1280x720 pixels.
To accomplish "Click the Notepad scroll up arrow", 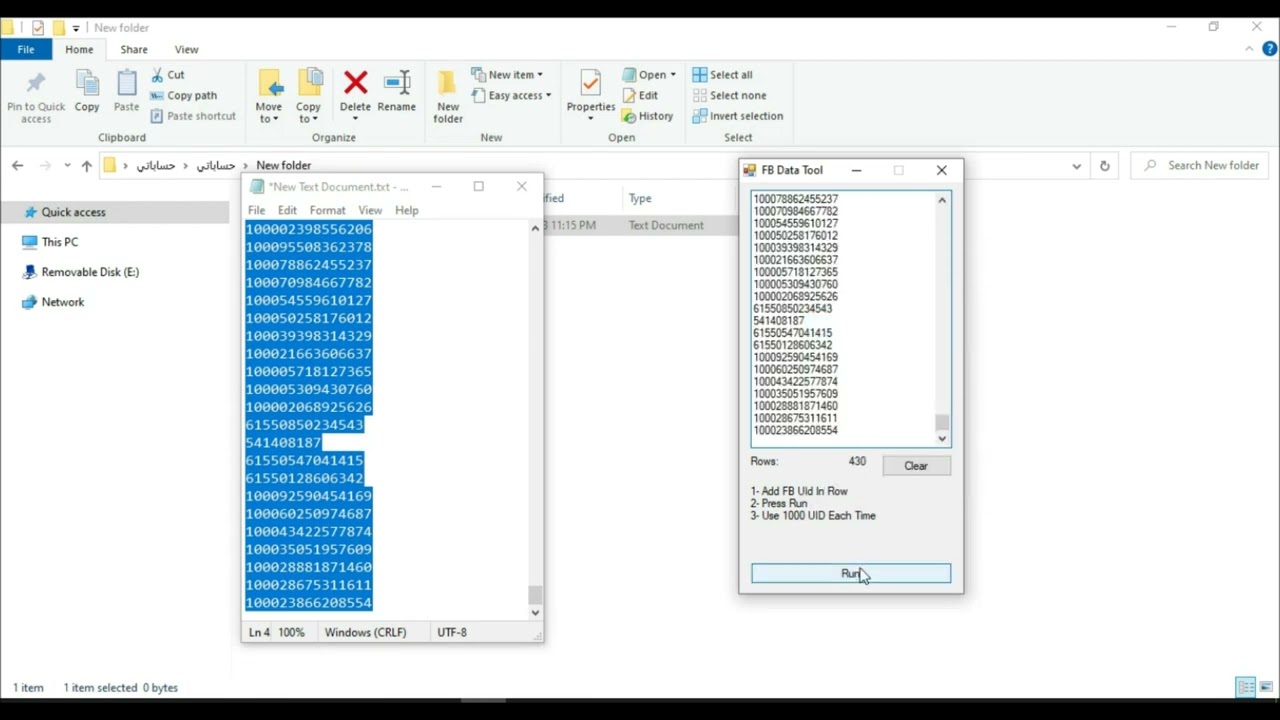I will (535, 229).
